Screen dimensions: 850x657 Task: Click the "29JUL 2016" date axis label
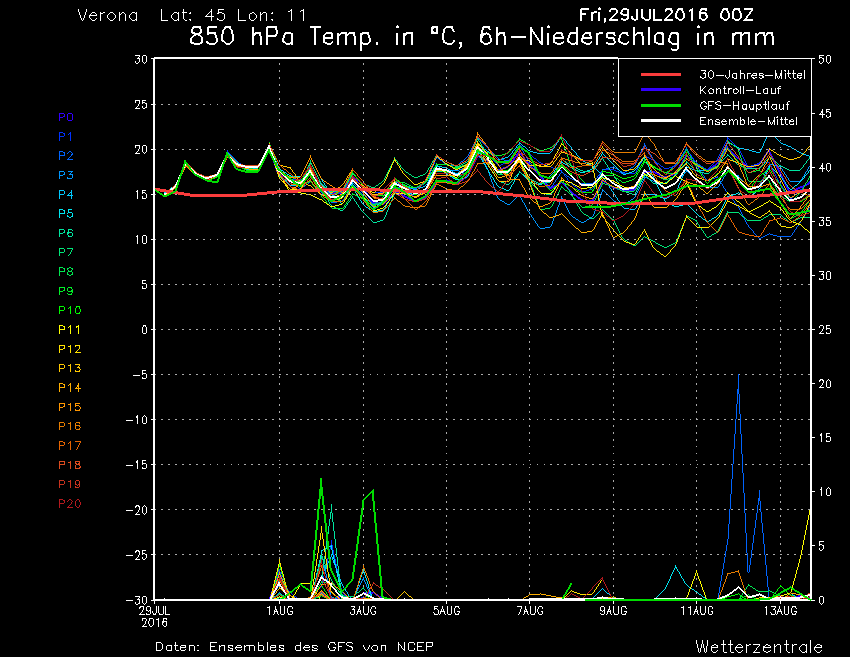(x=154, y=617)
